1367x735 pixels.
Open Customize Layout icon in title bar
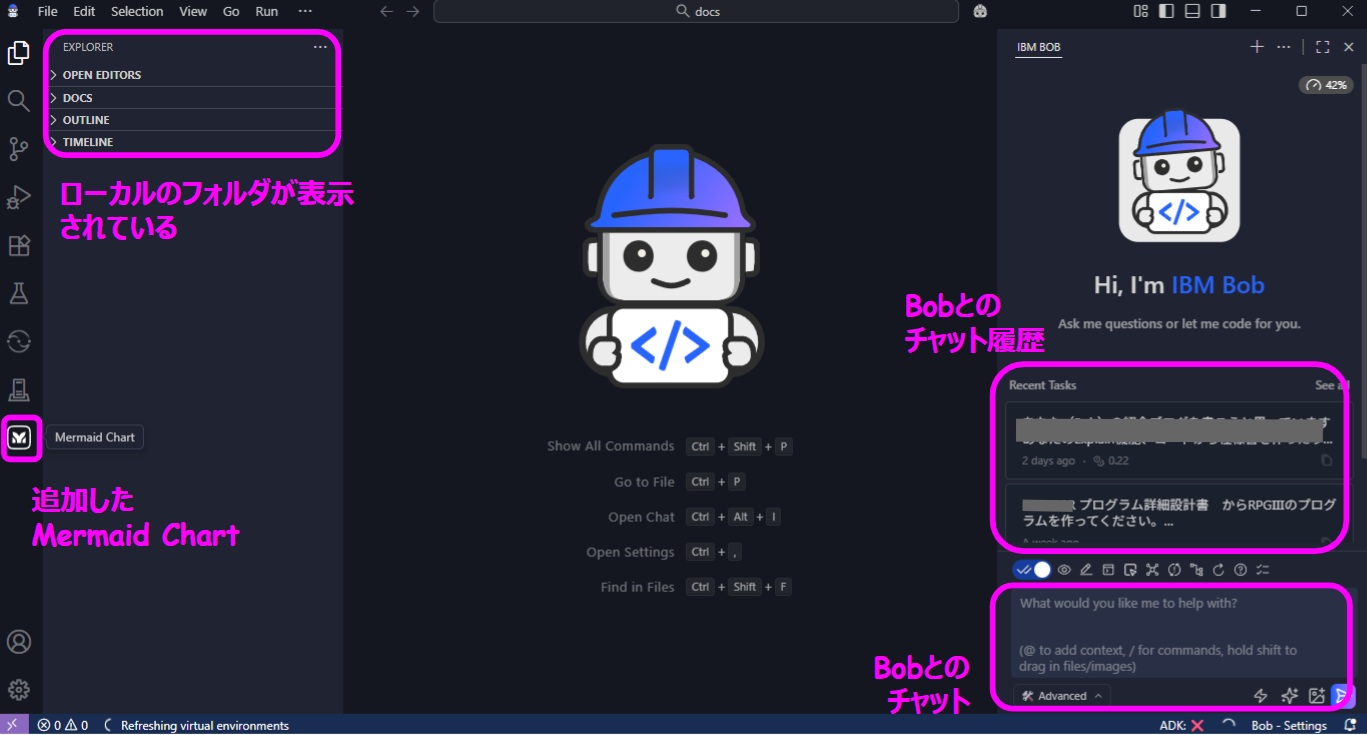click(x=1141, y=11)
